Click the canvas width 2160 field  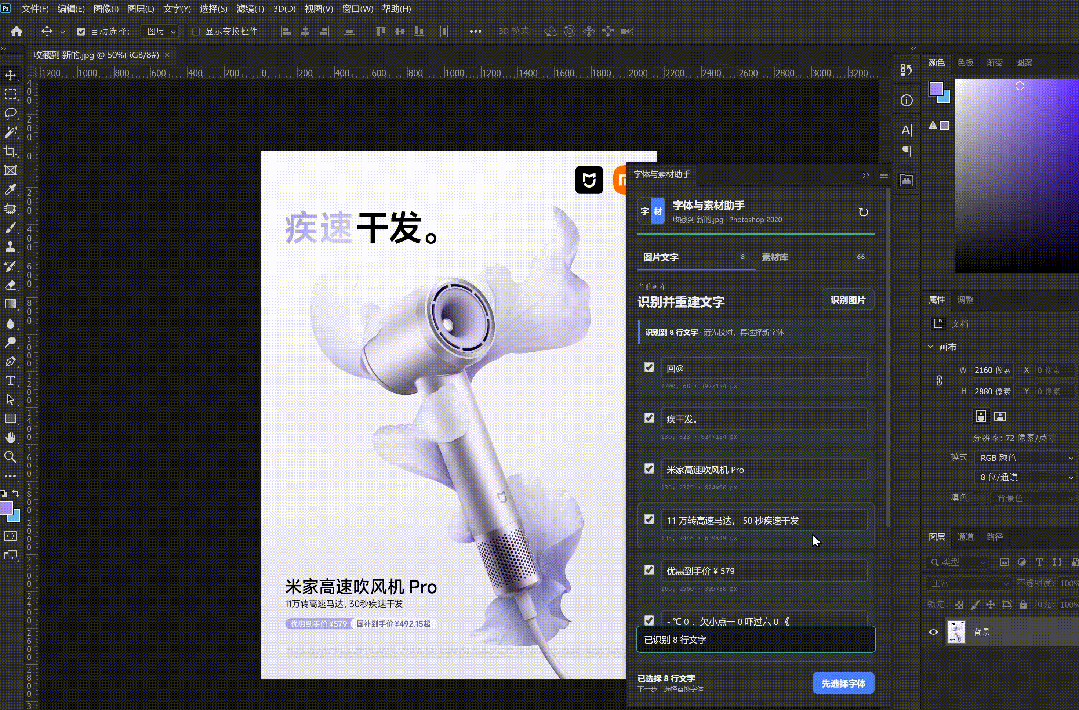coord(992,370)
